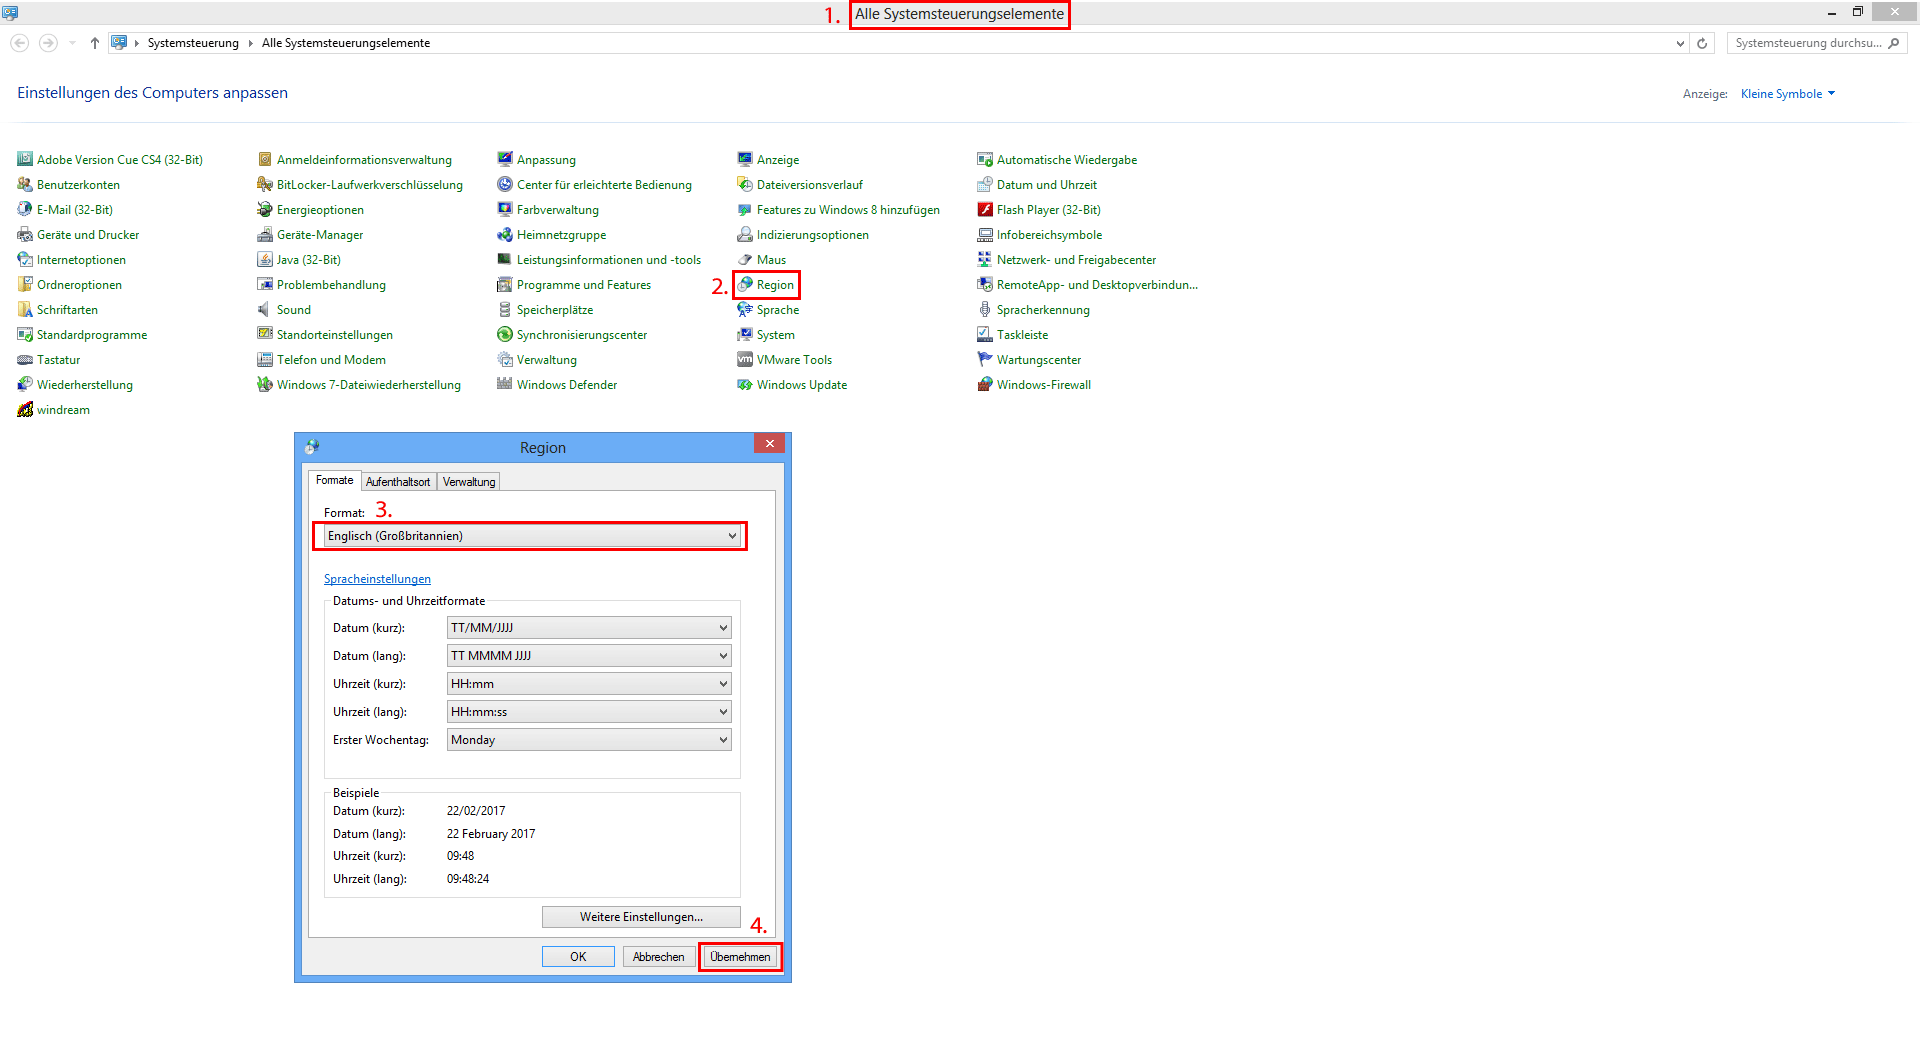1921x1041 pixels.
Task: Open the Spracheinstellungen link
Action: 377,579
